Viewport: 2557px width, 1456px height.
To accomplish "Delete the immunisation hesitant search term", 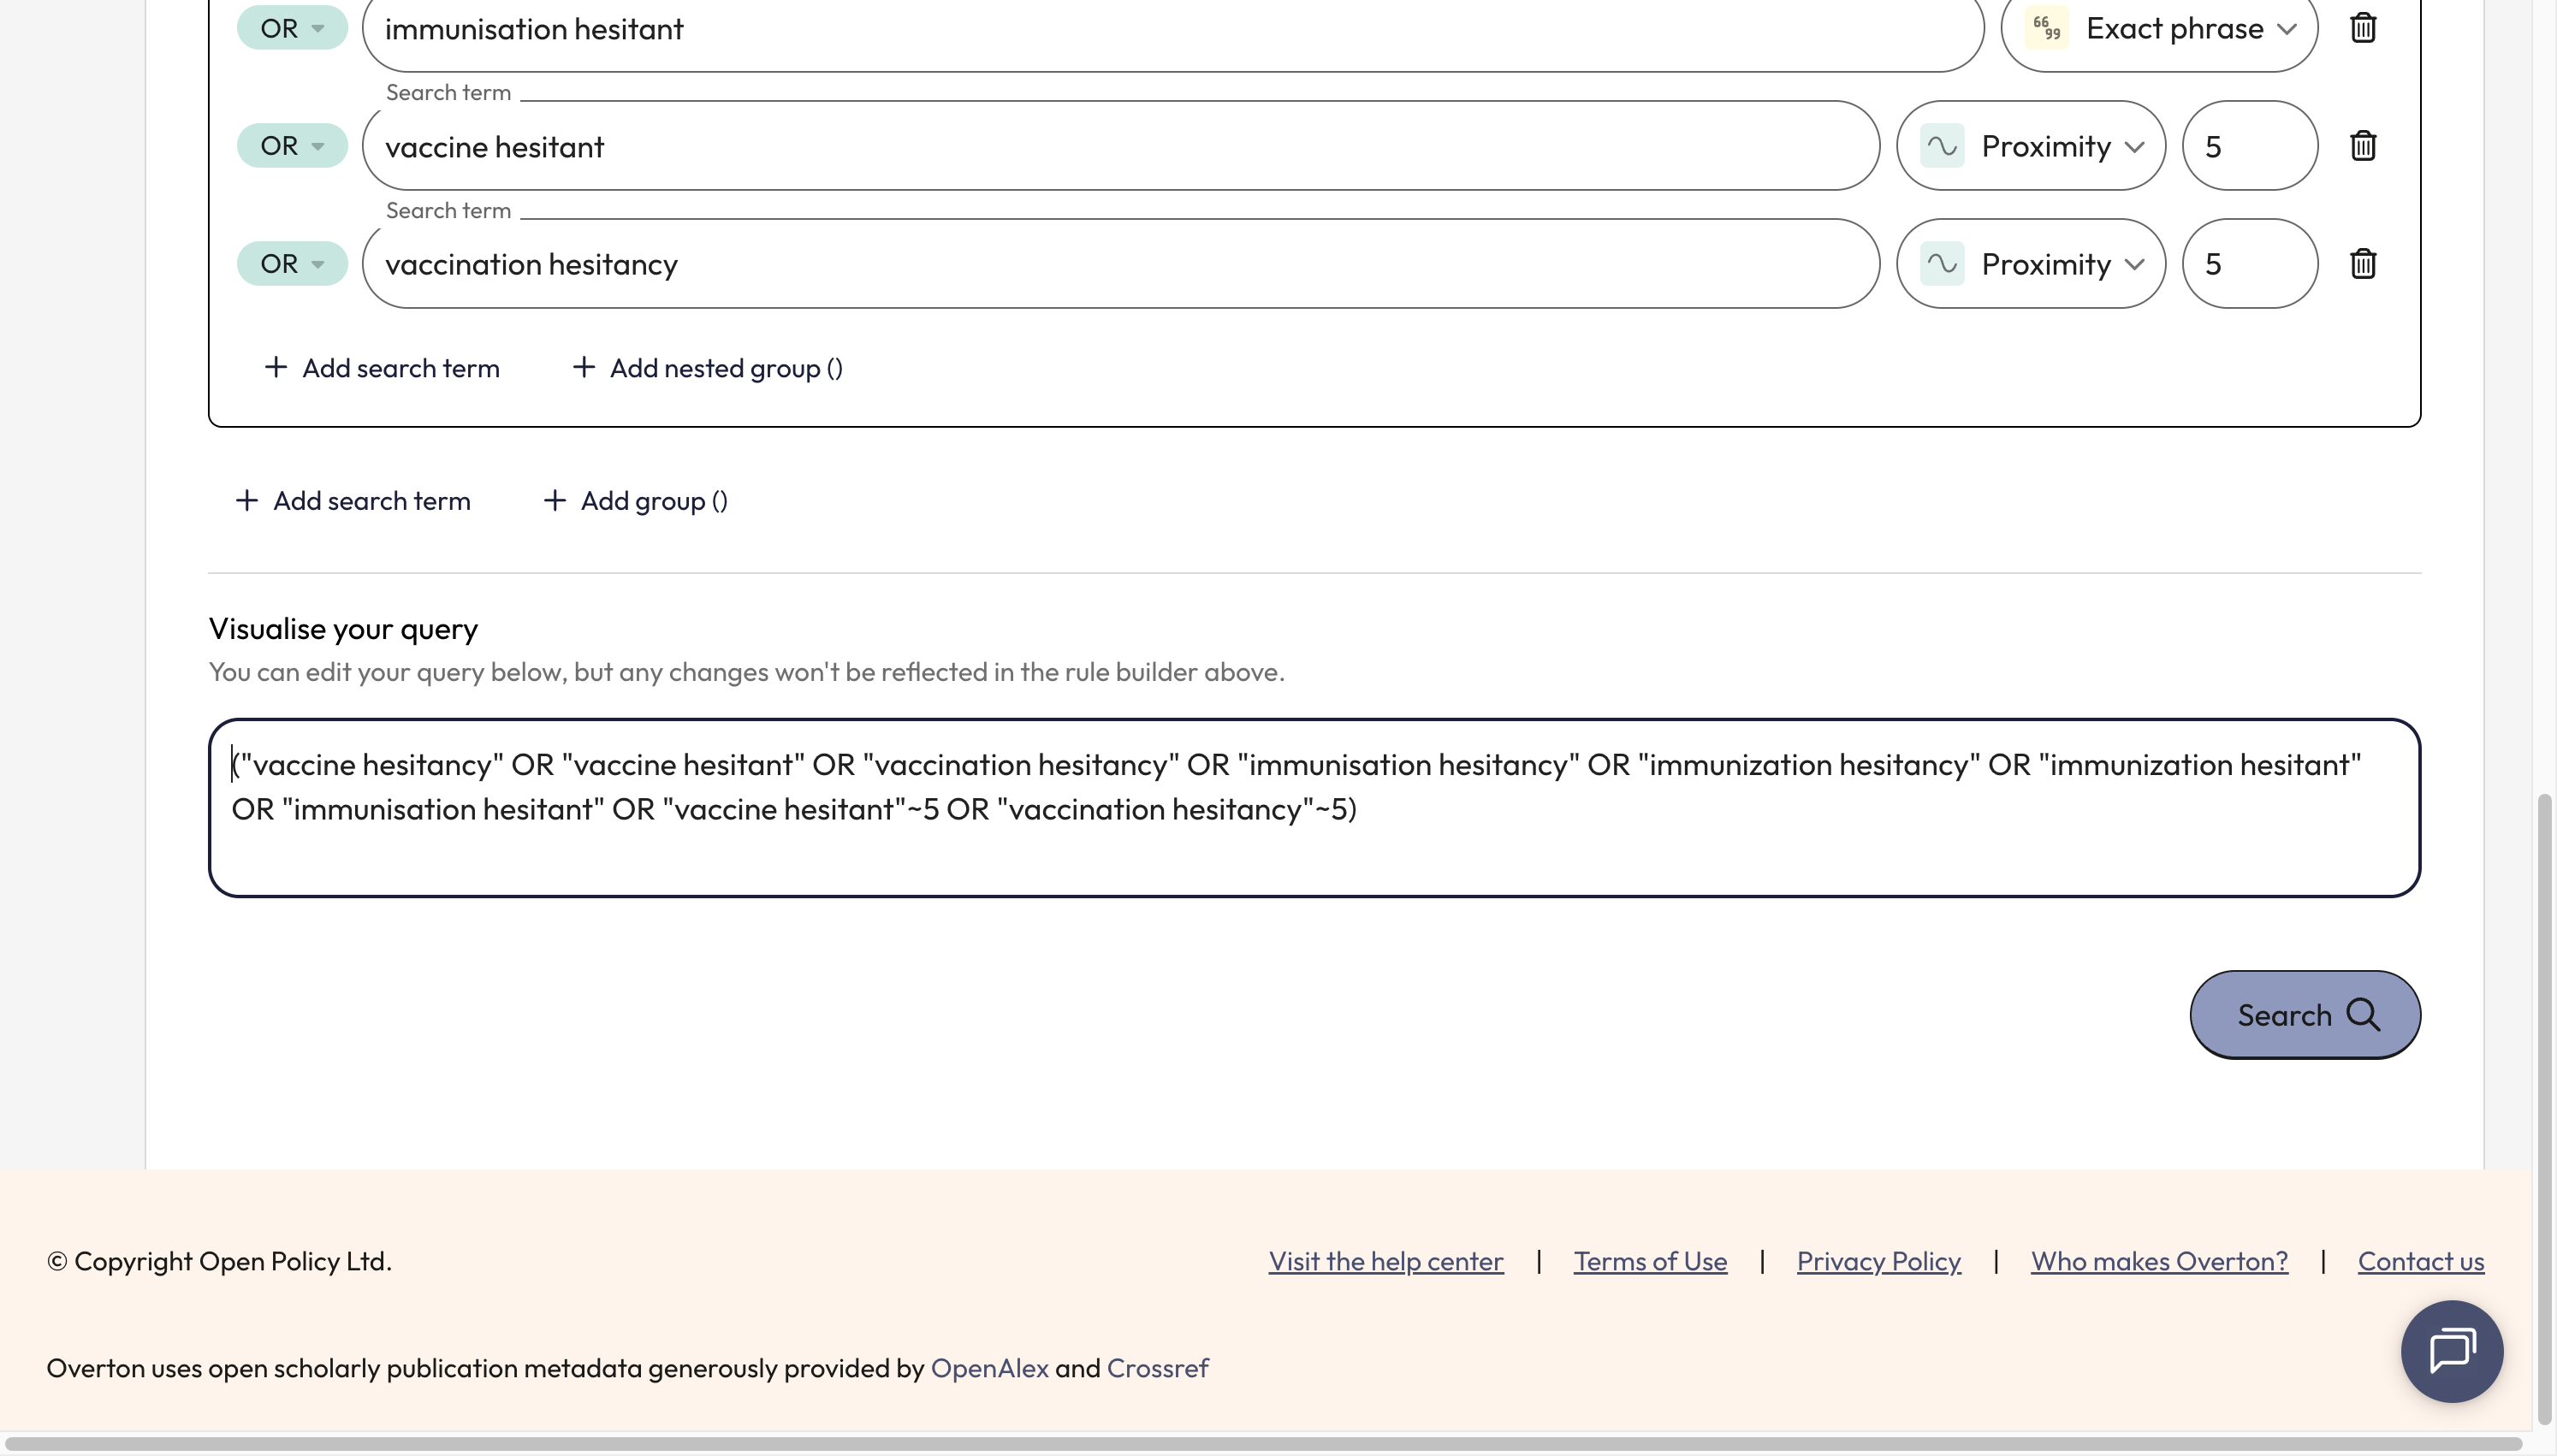I will pyautogui.click(x=2362, y=27).
